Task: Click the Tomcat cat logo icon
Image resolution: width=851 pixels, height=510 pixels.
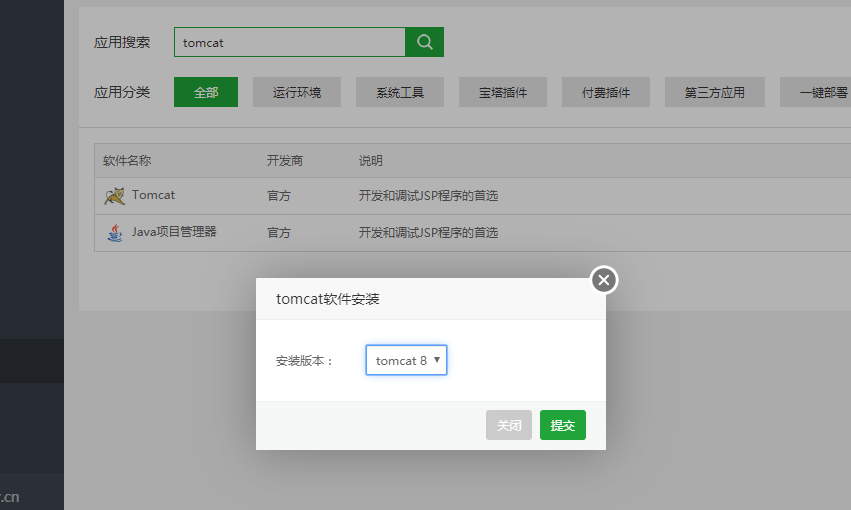Action: [x=115, y=196]
